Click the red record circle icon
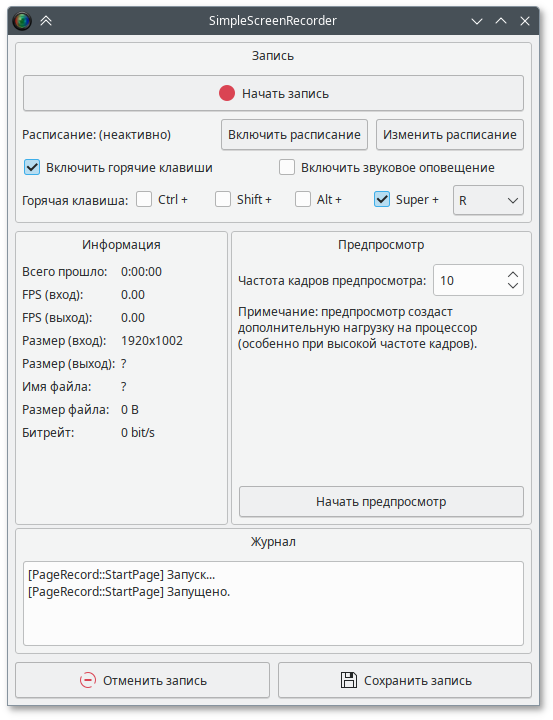553x720 pixels. point(227,93)
